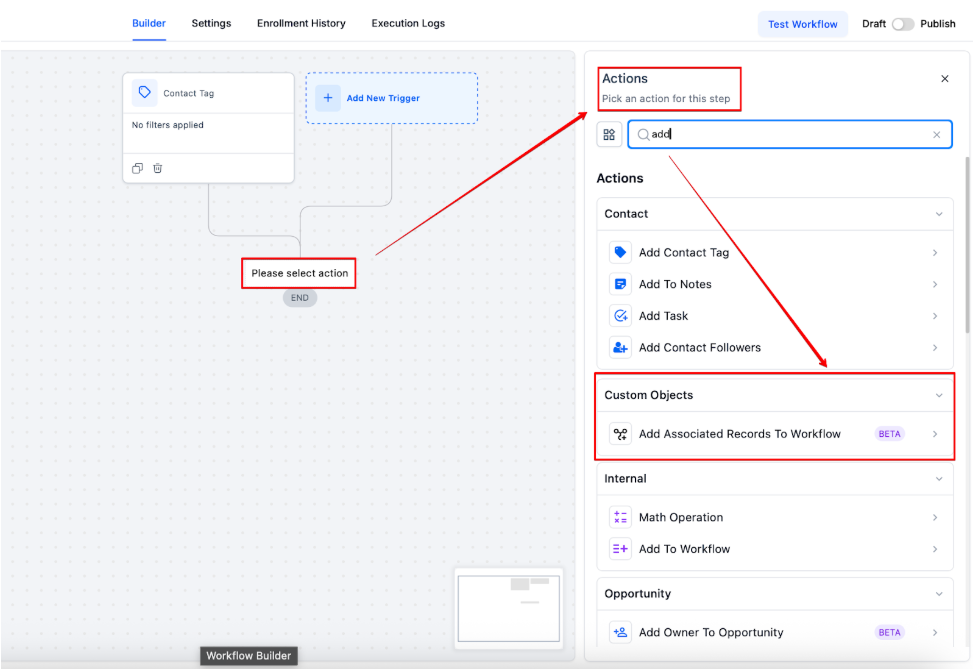Delete the Contact Tag trigger
This screenshot has width=973, height=671.
click(x=158, y=169)
